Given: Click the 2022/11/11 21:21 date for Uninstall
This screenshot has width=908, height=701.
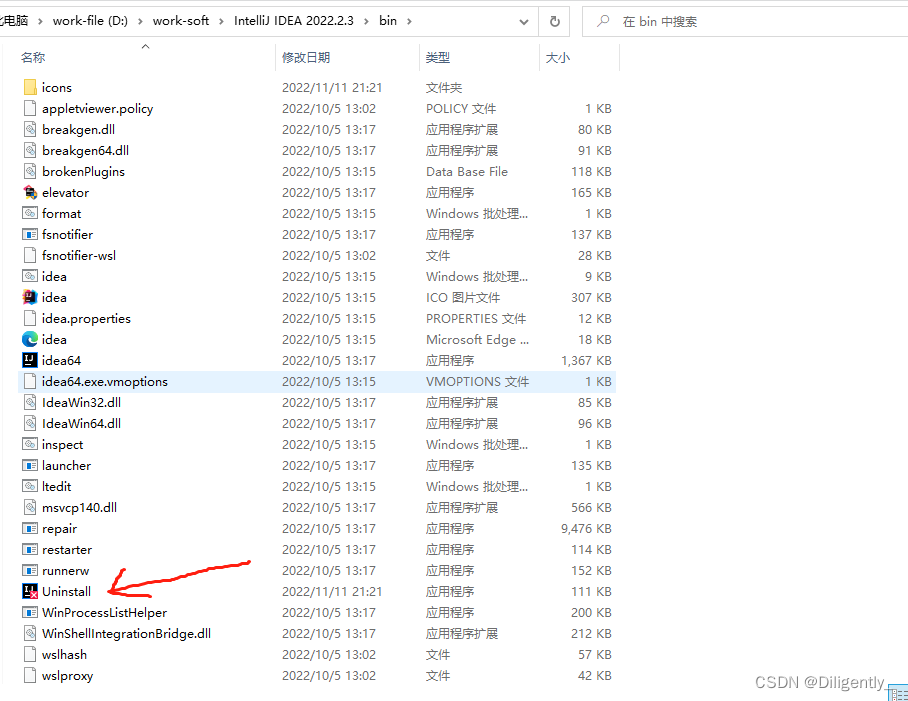Looking at the screenshot, I should tap(332, 592).
